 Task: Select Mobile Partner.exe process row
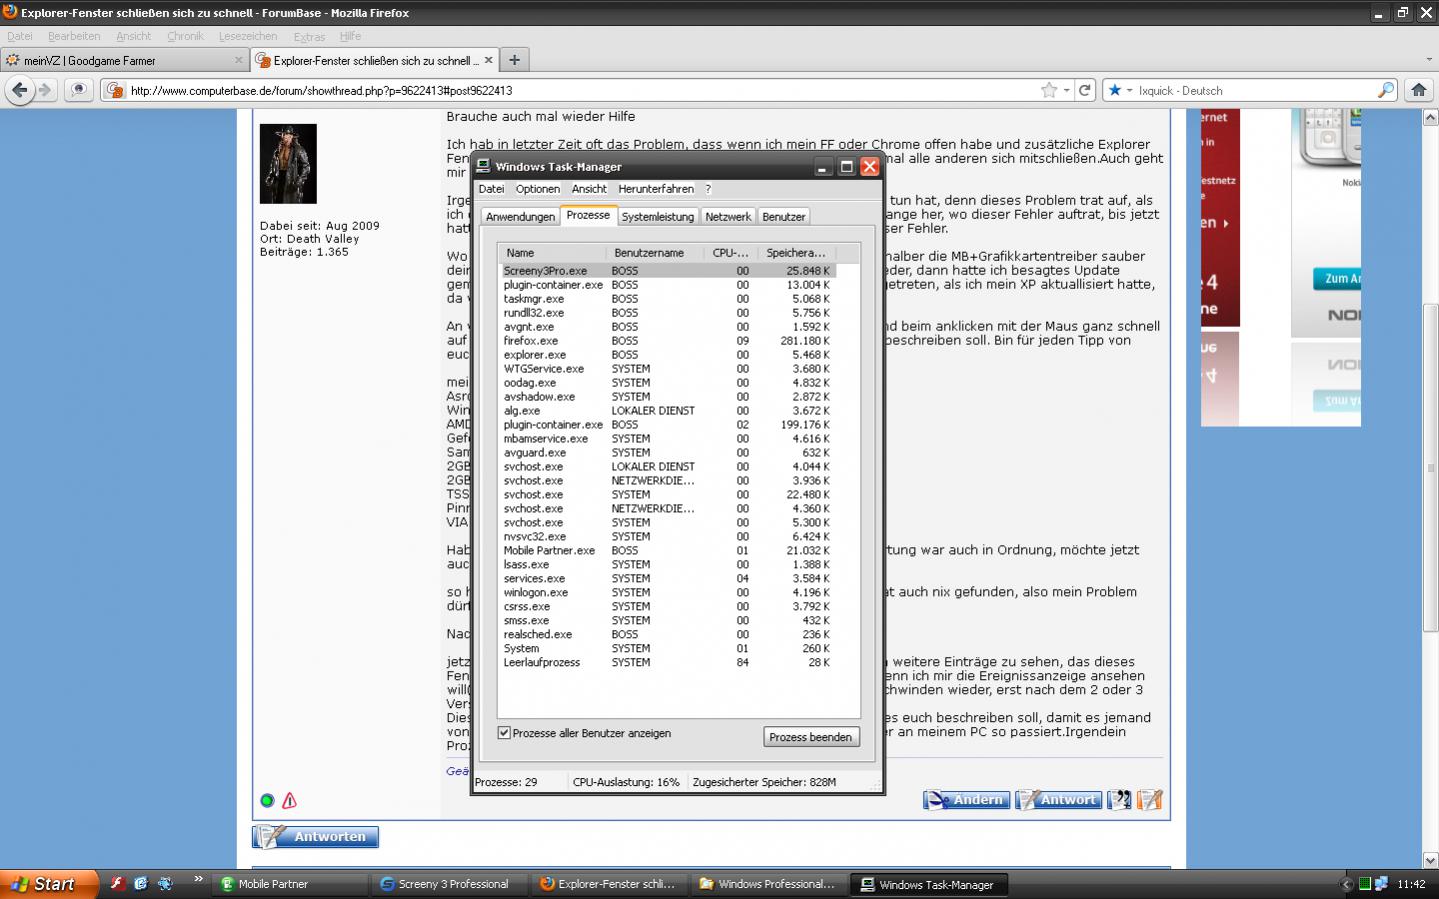pos(668,551)
